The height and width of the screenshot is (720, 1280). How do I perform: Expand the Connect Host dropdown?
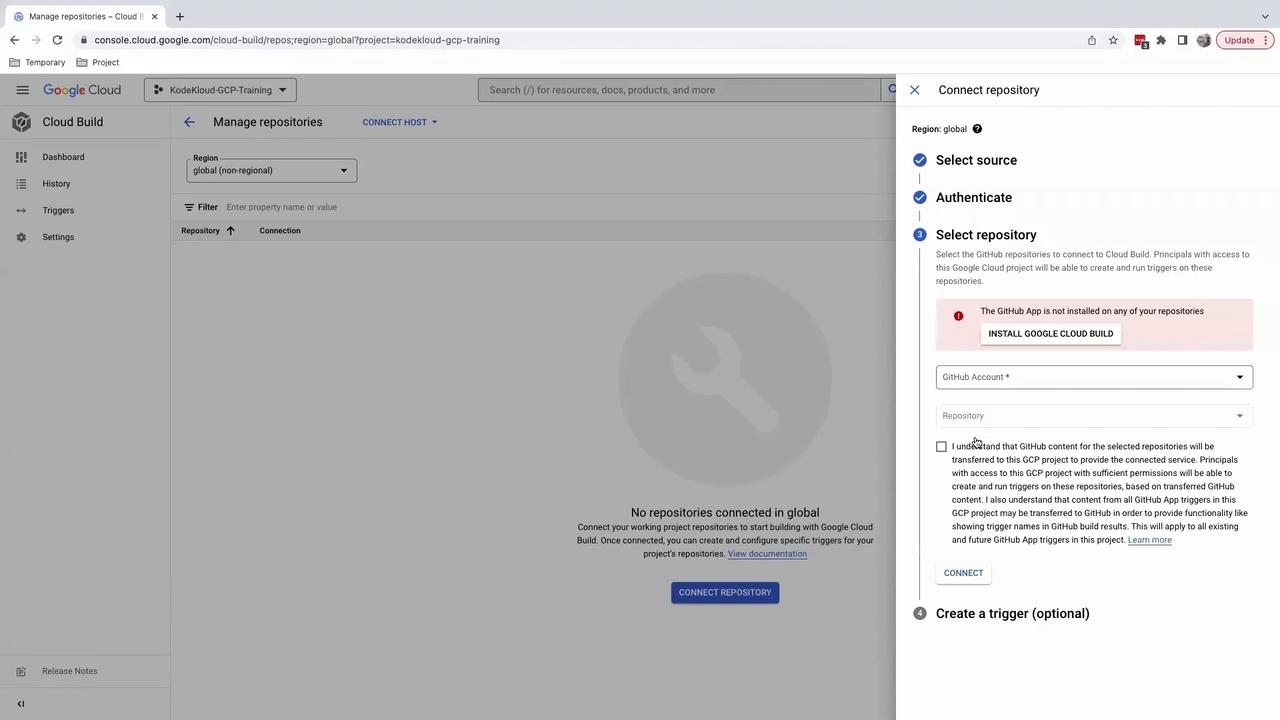click(x=400, y=122)
